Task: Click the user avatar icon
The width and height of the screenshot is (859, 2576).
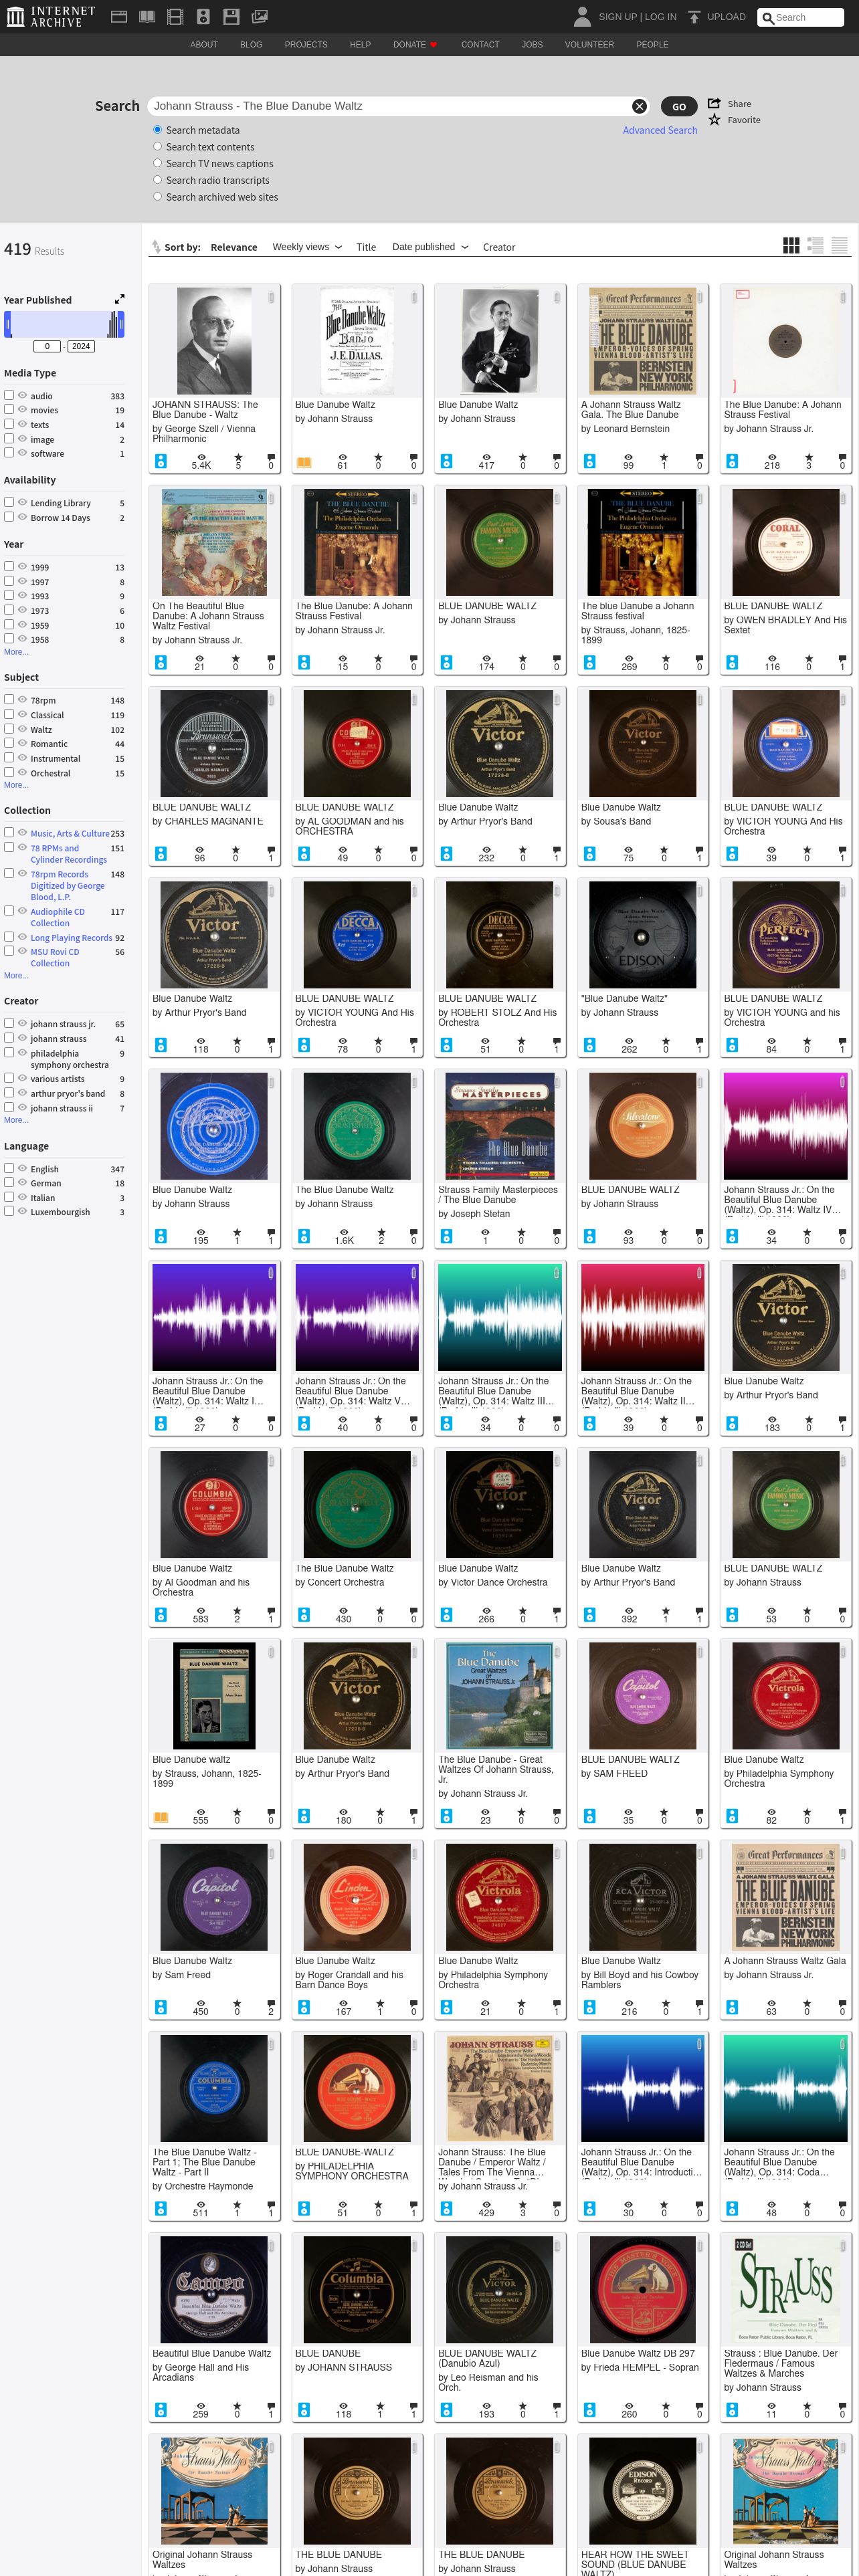Action: click(x=582, y=16)
